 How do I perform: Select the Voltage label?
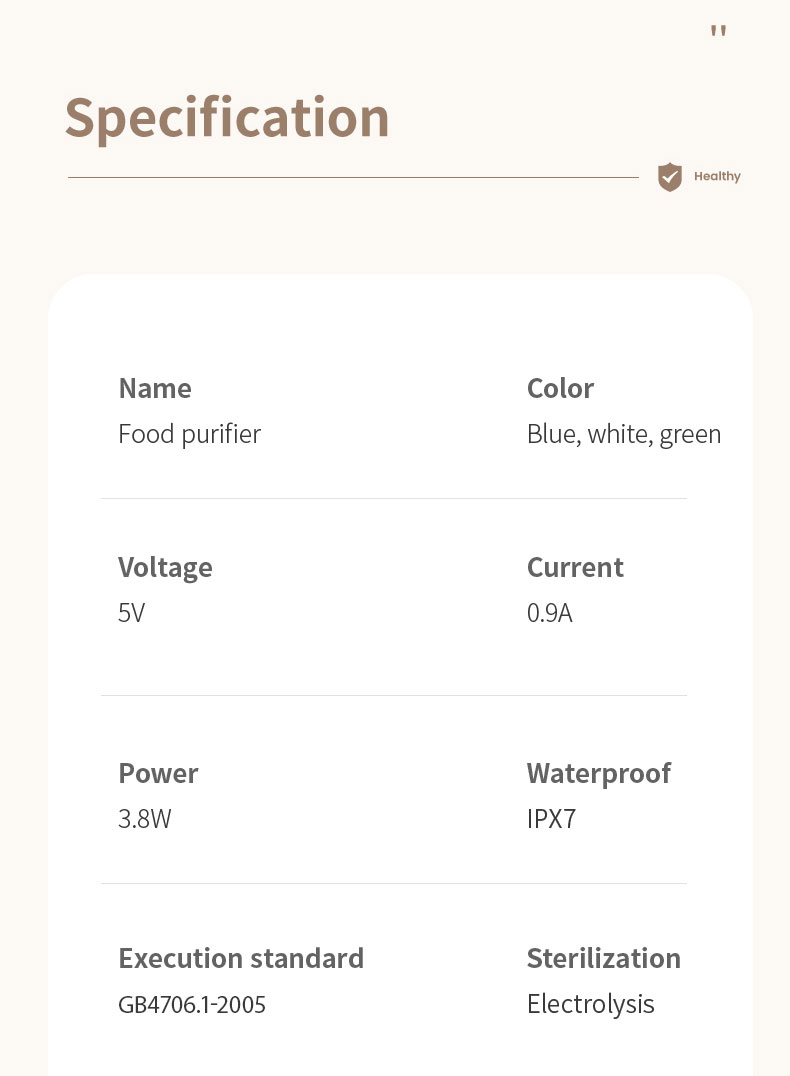coord(165,568)
